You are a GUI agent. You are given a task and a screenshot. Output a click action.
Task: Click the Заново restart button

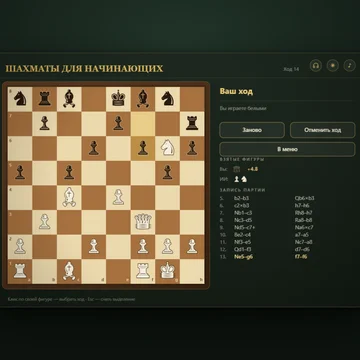click(x=252, y=130)
